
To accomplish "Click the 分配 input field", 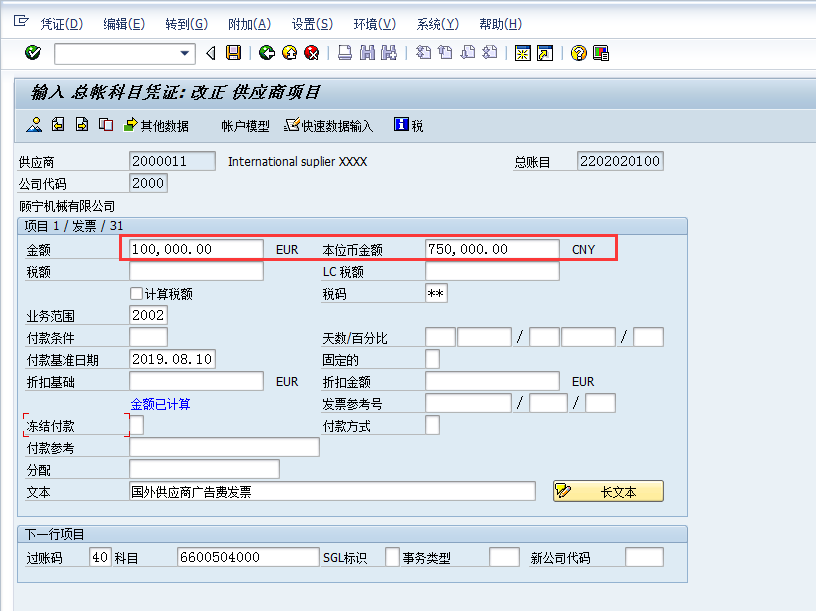I will [x=205, y=469].
